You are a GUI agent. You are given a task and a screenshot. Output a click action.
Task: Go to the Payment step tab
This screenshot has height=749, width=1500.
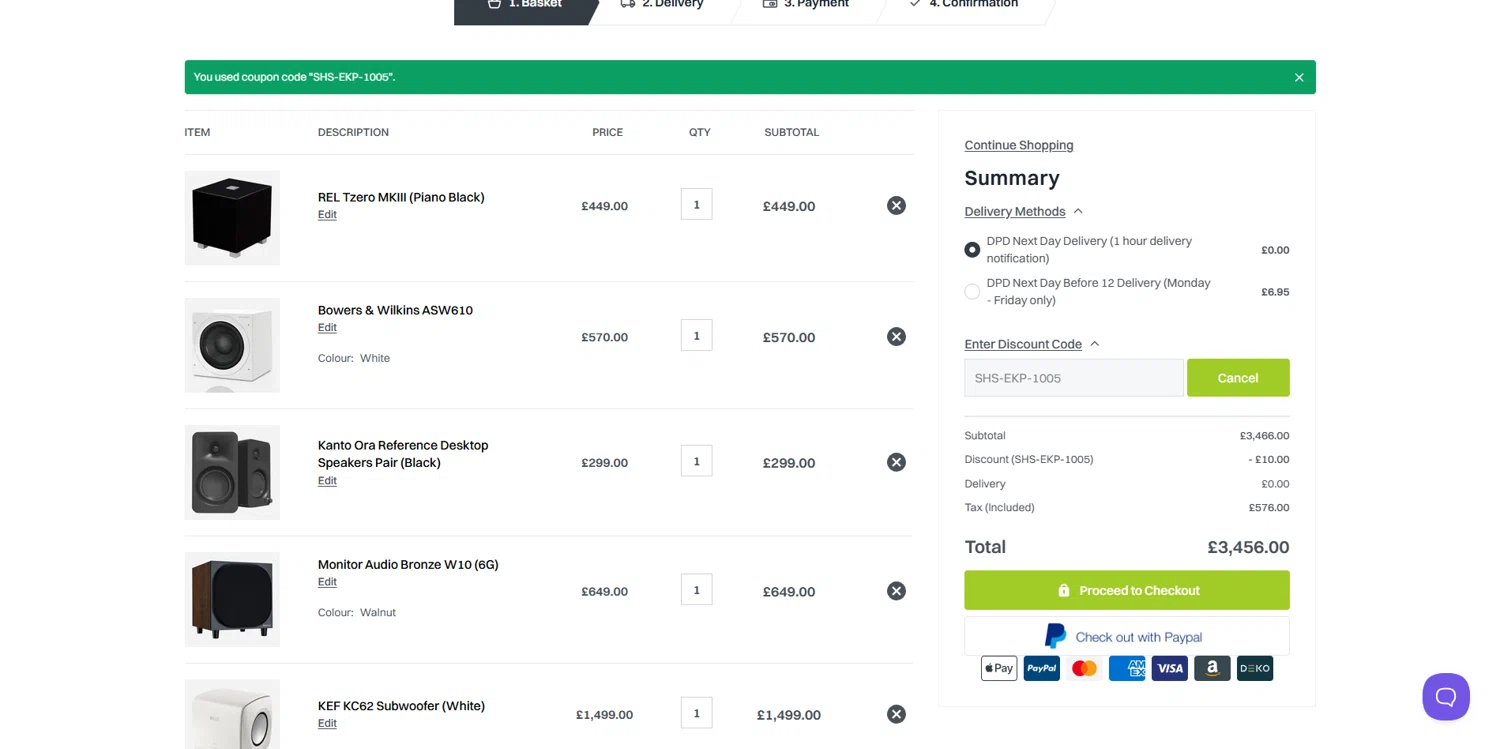806,5
